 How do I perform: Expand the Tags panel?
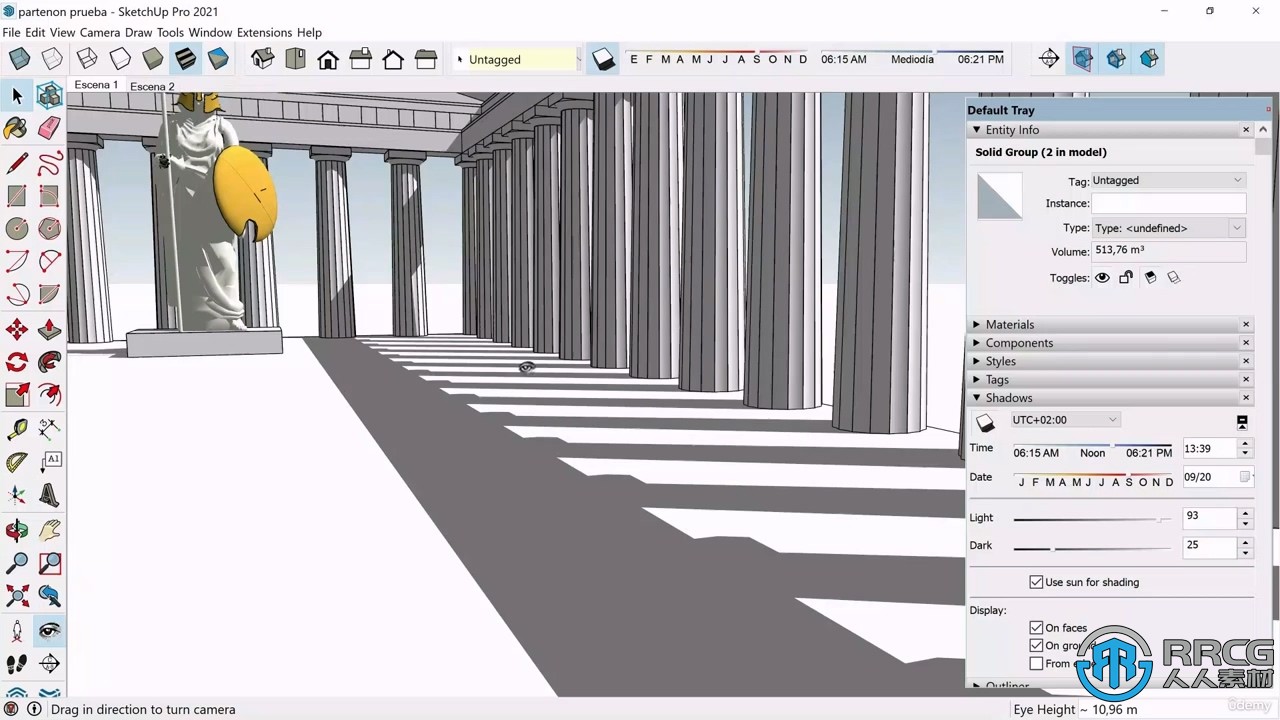[977, 380]
